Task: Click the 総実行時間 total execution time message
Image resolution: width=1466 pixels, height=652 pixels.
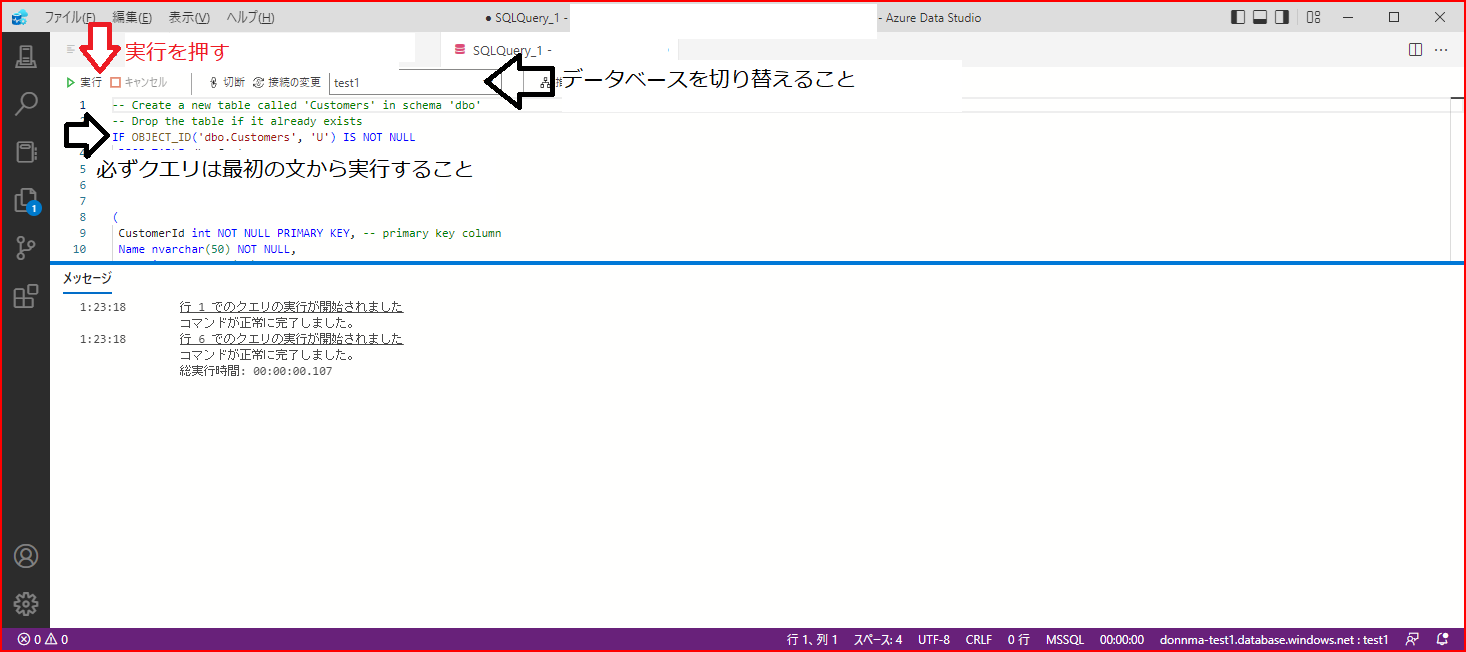Action: point(256,371)
